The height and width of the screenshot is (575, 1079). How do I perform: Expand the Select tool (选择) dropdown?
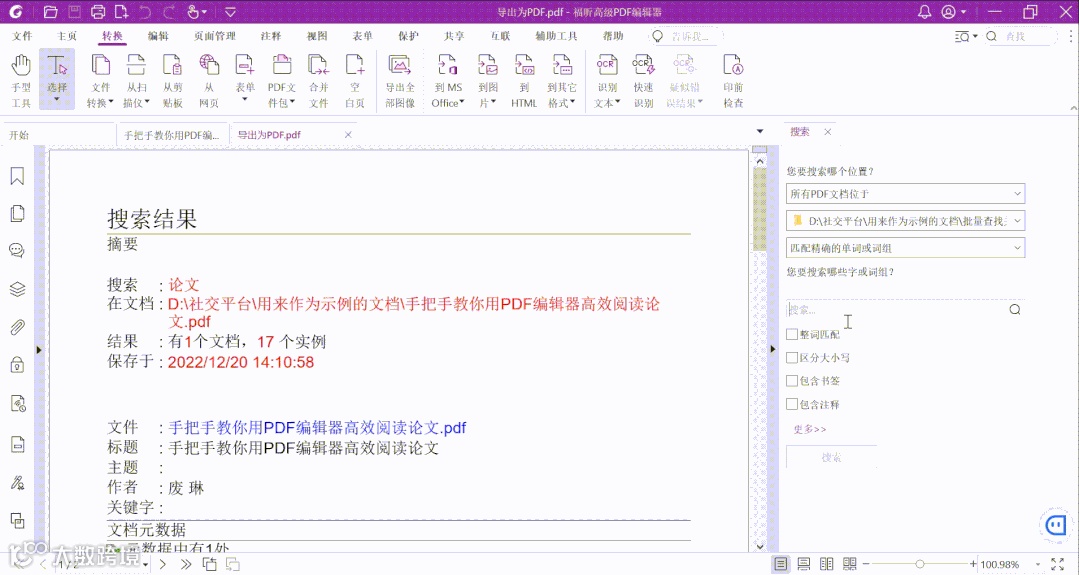tap(56, 100)
